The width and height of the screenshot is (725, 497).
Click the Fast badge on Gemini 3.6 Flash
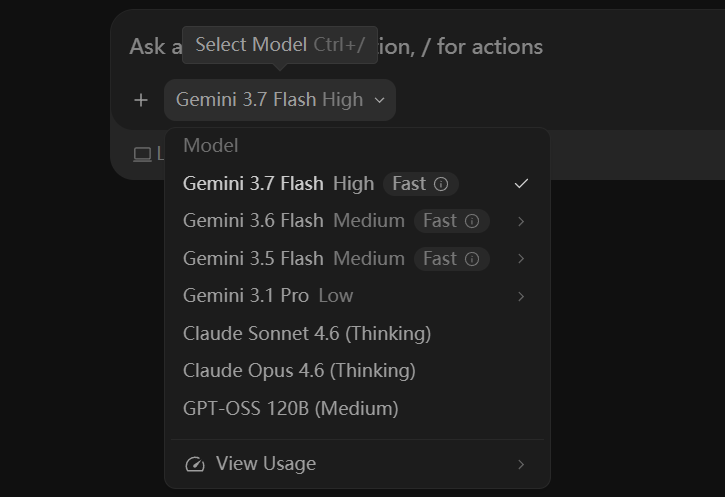[x=451, y=221]
